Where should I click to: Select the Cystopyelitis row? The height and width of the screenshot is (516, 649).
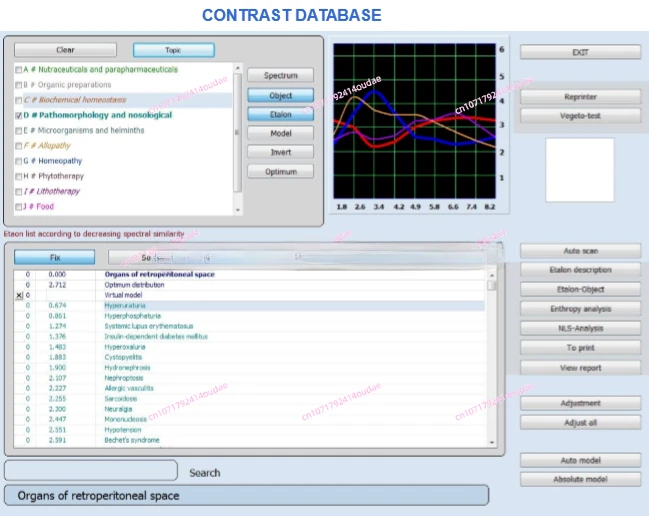250,357
